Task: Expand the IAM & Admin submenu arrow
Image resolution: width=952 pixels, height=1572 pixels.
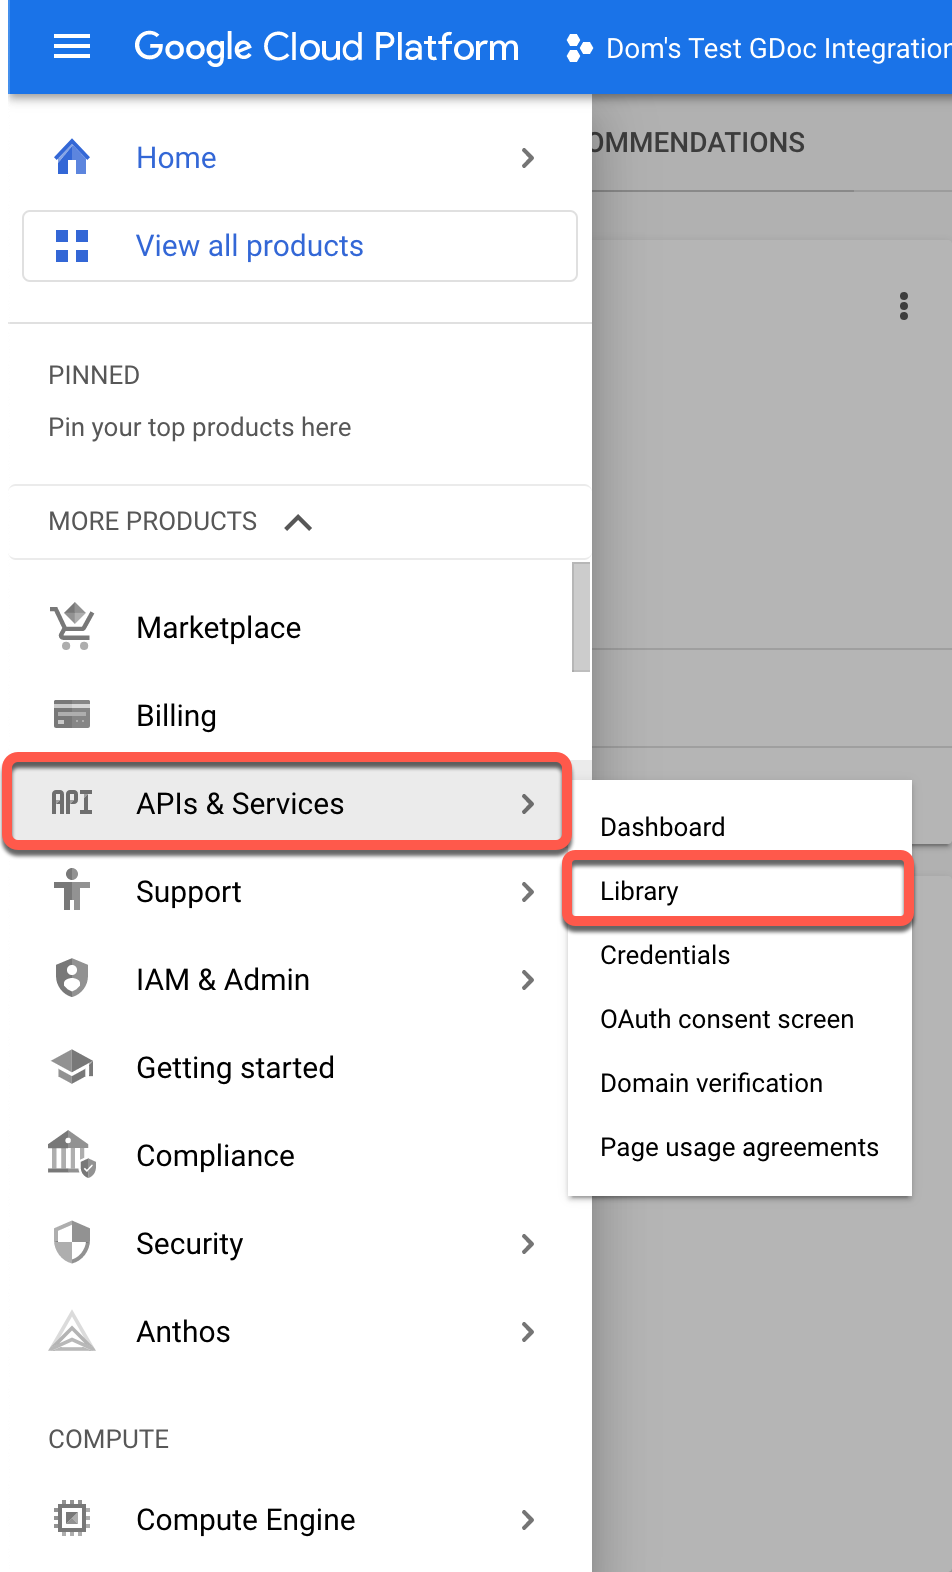Action: [528, 980]
